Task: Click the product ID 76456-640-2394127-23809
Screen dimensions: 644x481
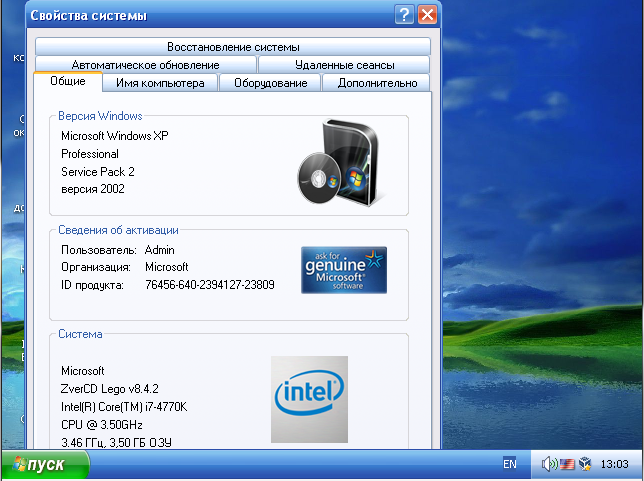Action: coord(210,285)
